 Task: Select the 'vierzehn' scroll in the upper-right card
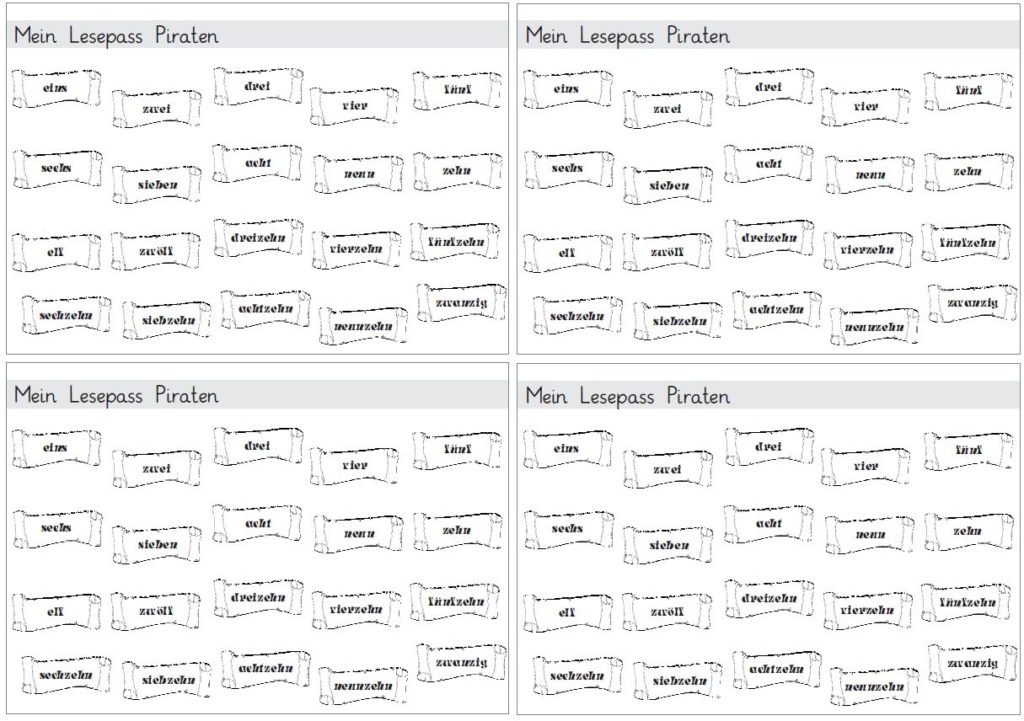click(868, 249)
